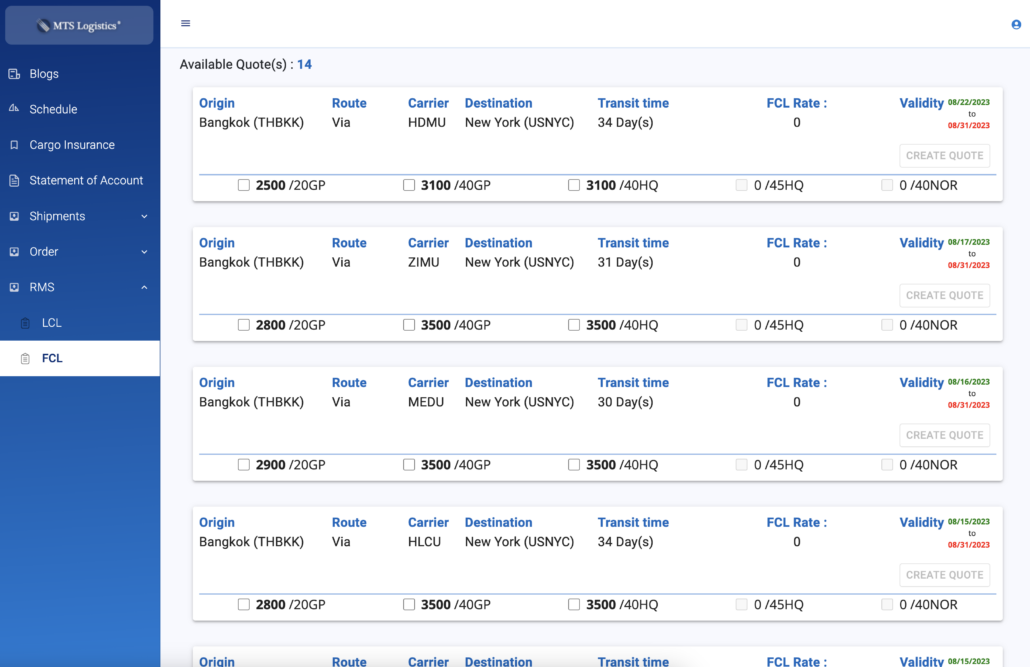
Task: Click Create Quote for MEDU carrier
Action: (x=944, y=435)
